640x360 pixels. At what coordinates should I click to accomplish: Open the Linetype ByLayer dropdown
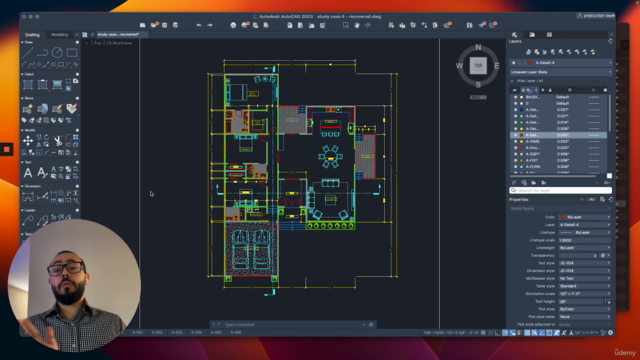click(584, 233)
